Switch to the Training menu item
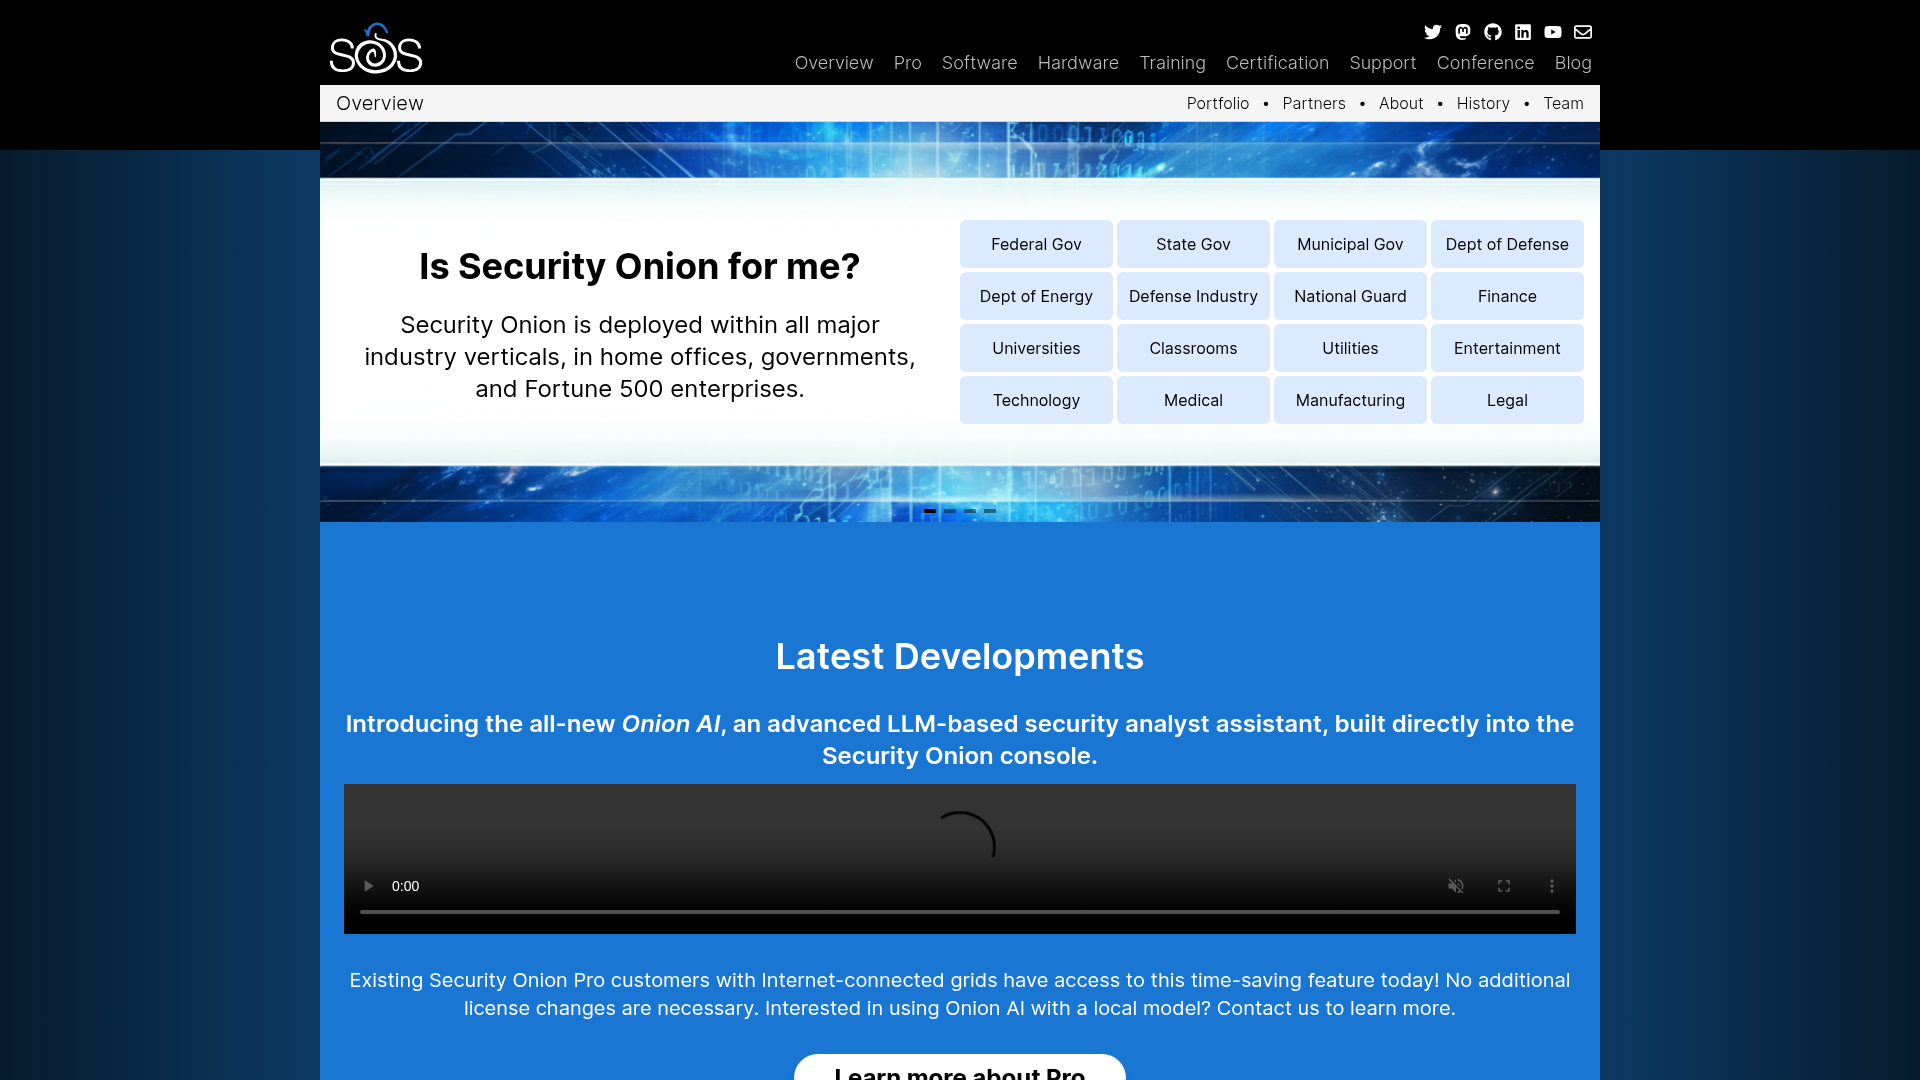 point(1173,63)
